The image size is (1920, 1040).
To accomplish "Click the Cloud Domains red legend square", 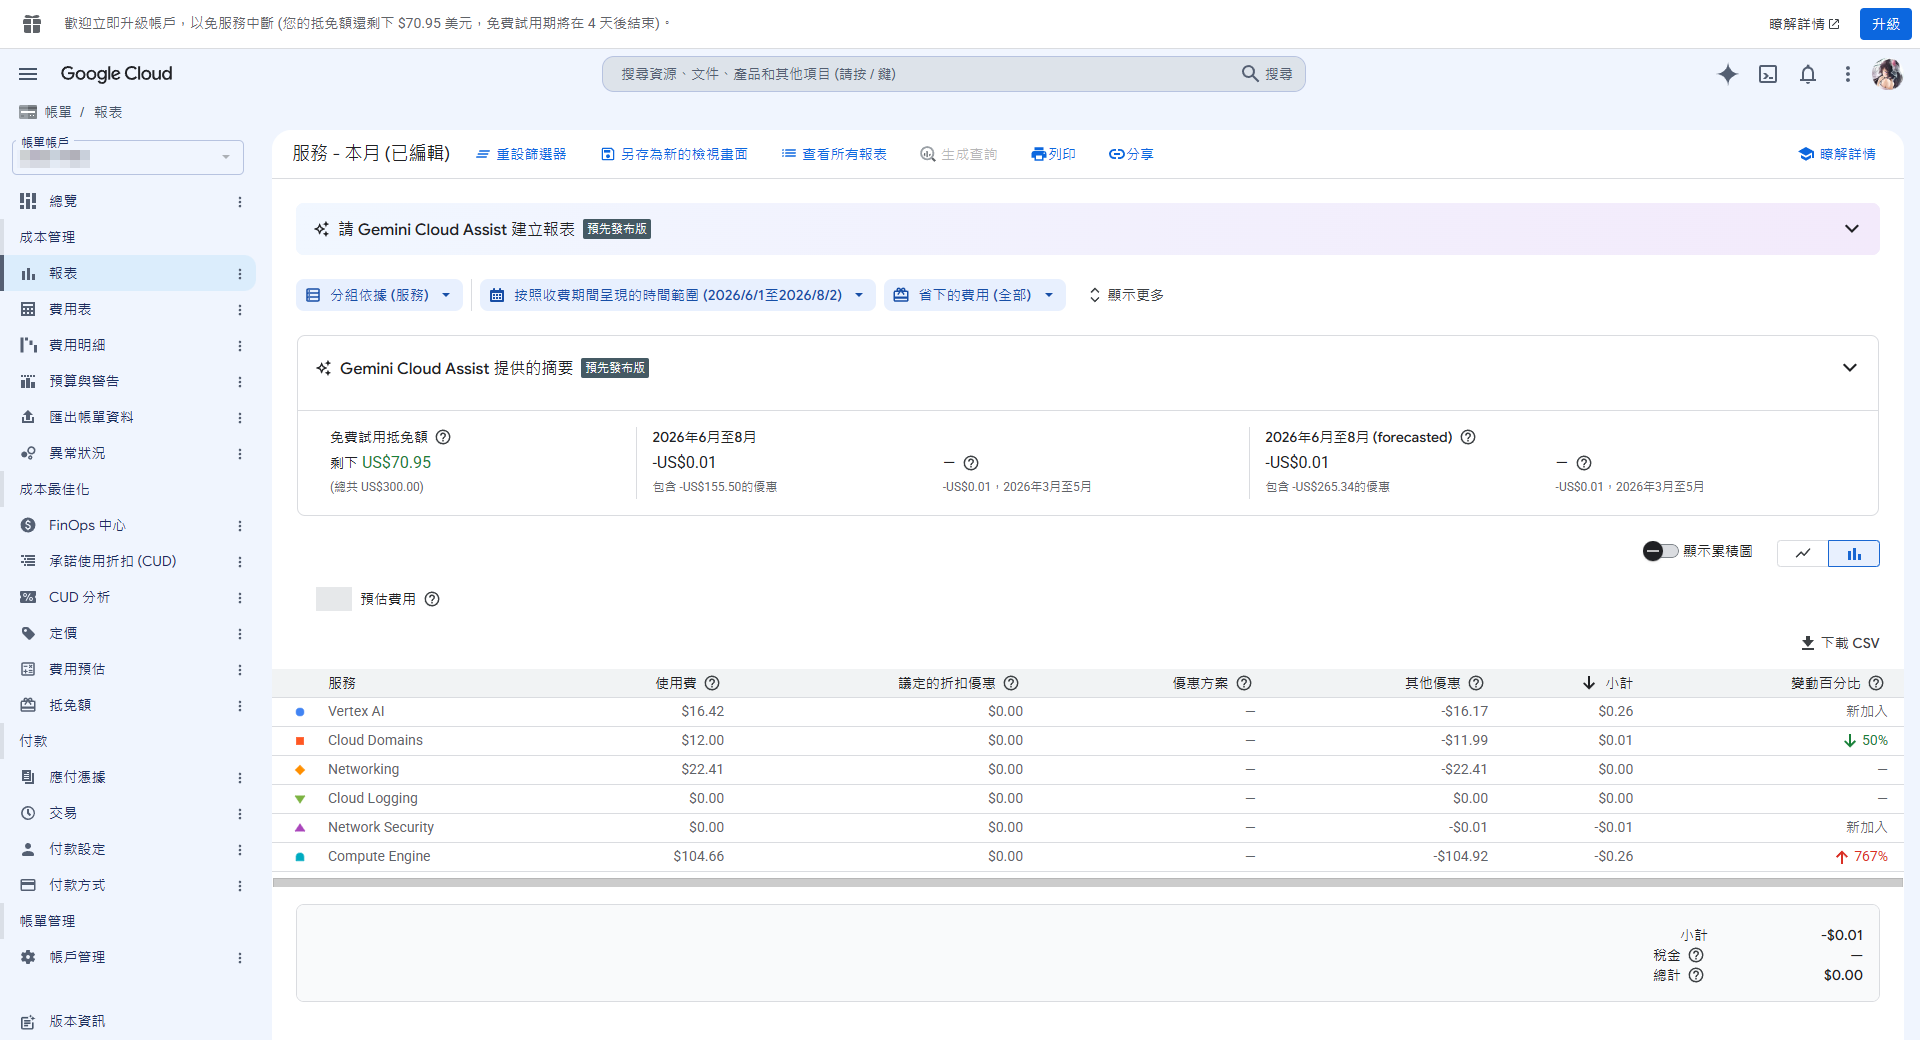I will [x=300, y=741].
